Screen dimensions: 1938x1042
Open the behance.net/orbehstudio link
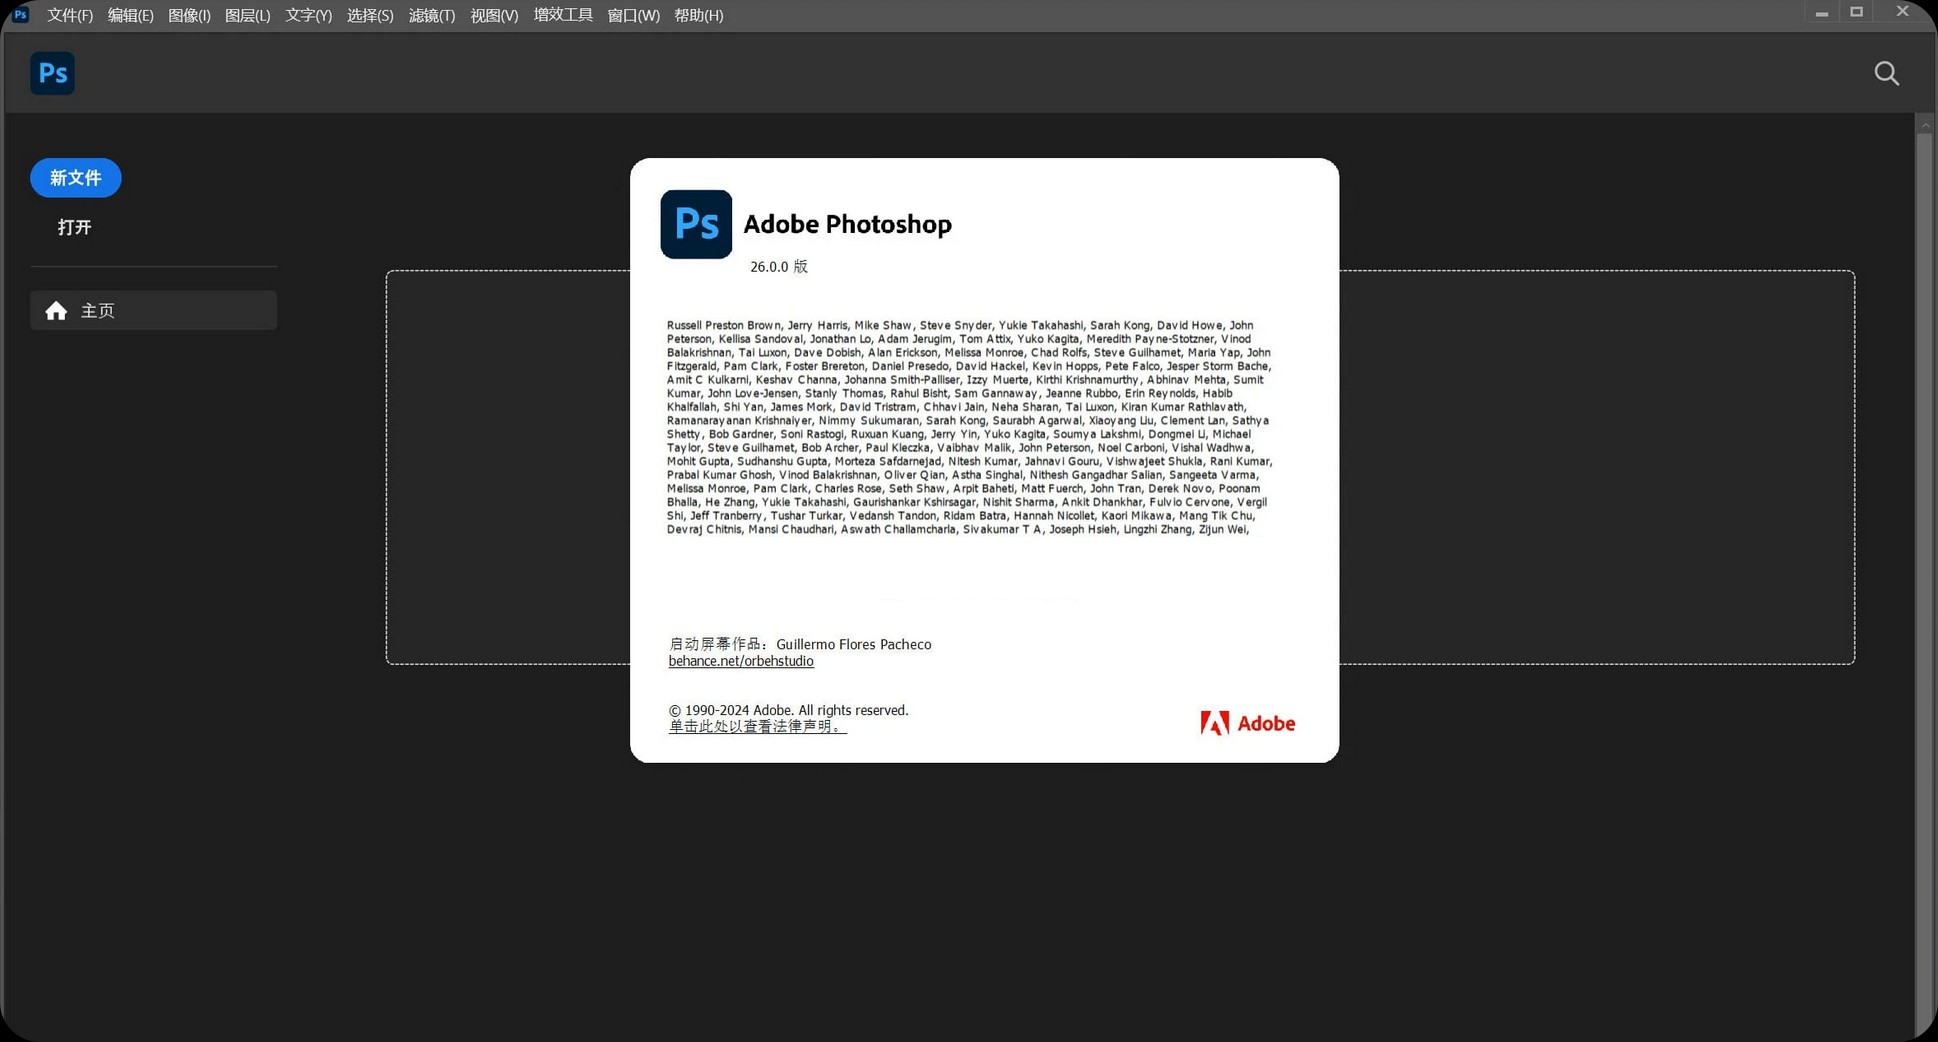point(741,661)
